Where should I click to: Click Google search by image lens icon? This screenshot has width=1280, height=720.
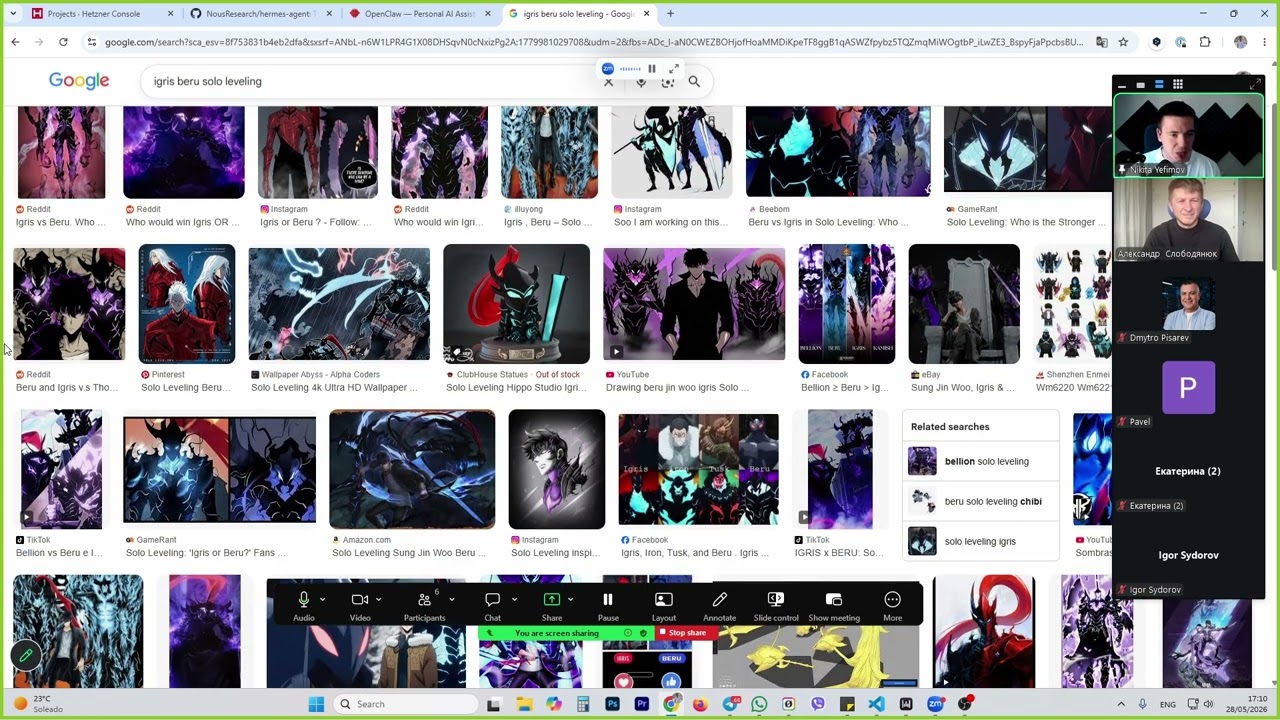coord(667,82)
